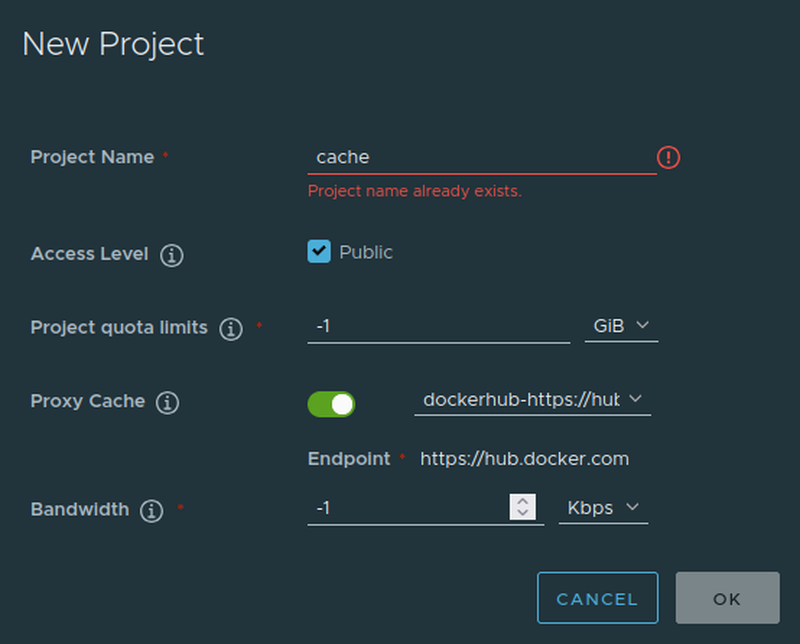800x644 pixels.
Task: Increase bandwidth with the stepper up arrow
Action: [x=522, y=501]
